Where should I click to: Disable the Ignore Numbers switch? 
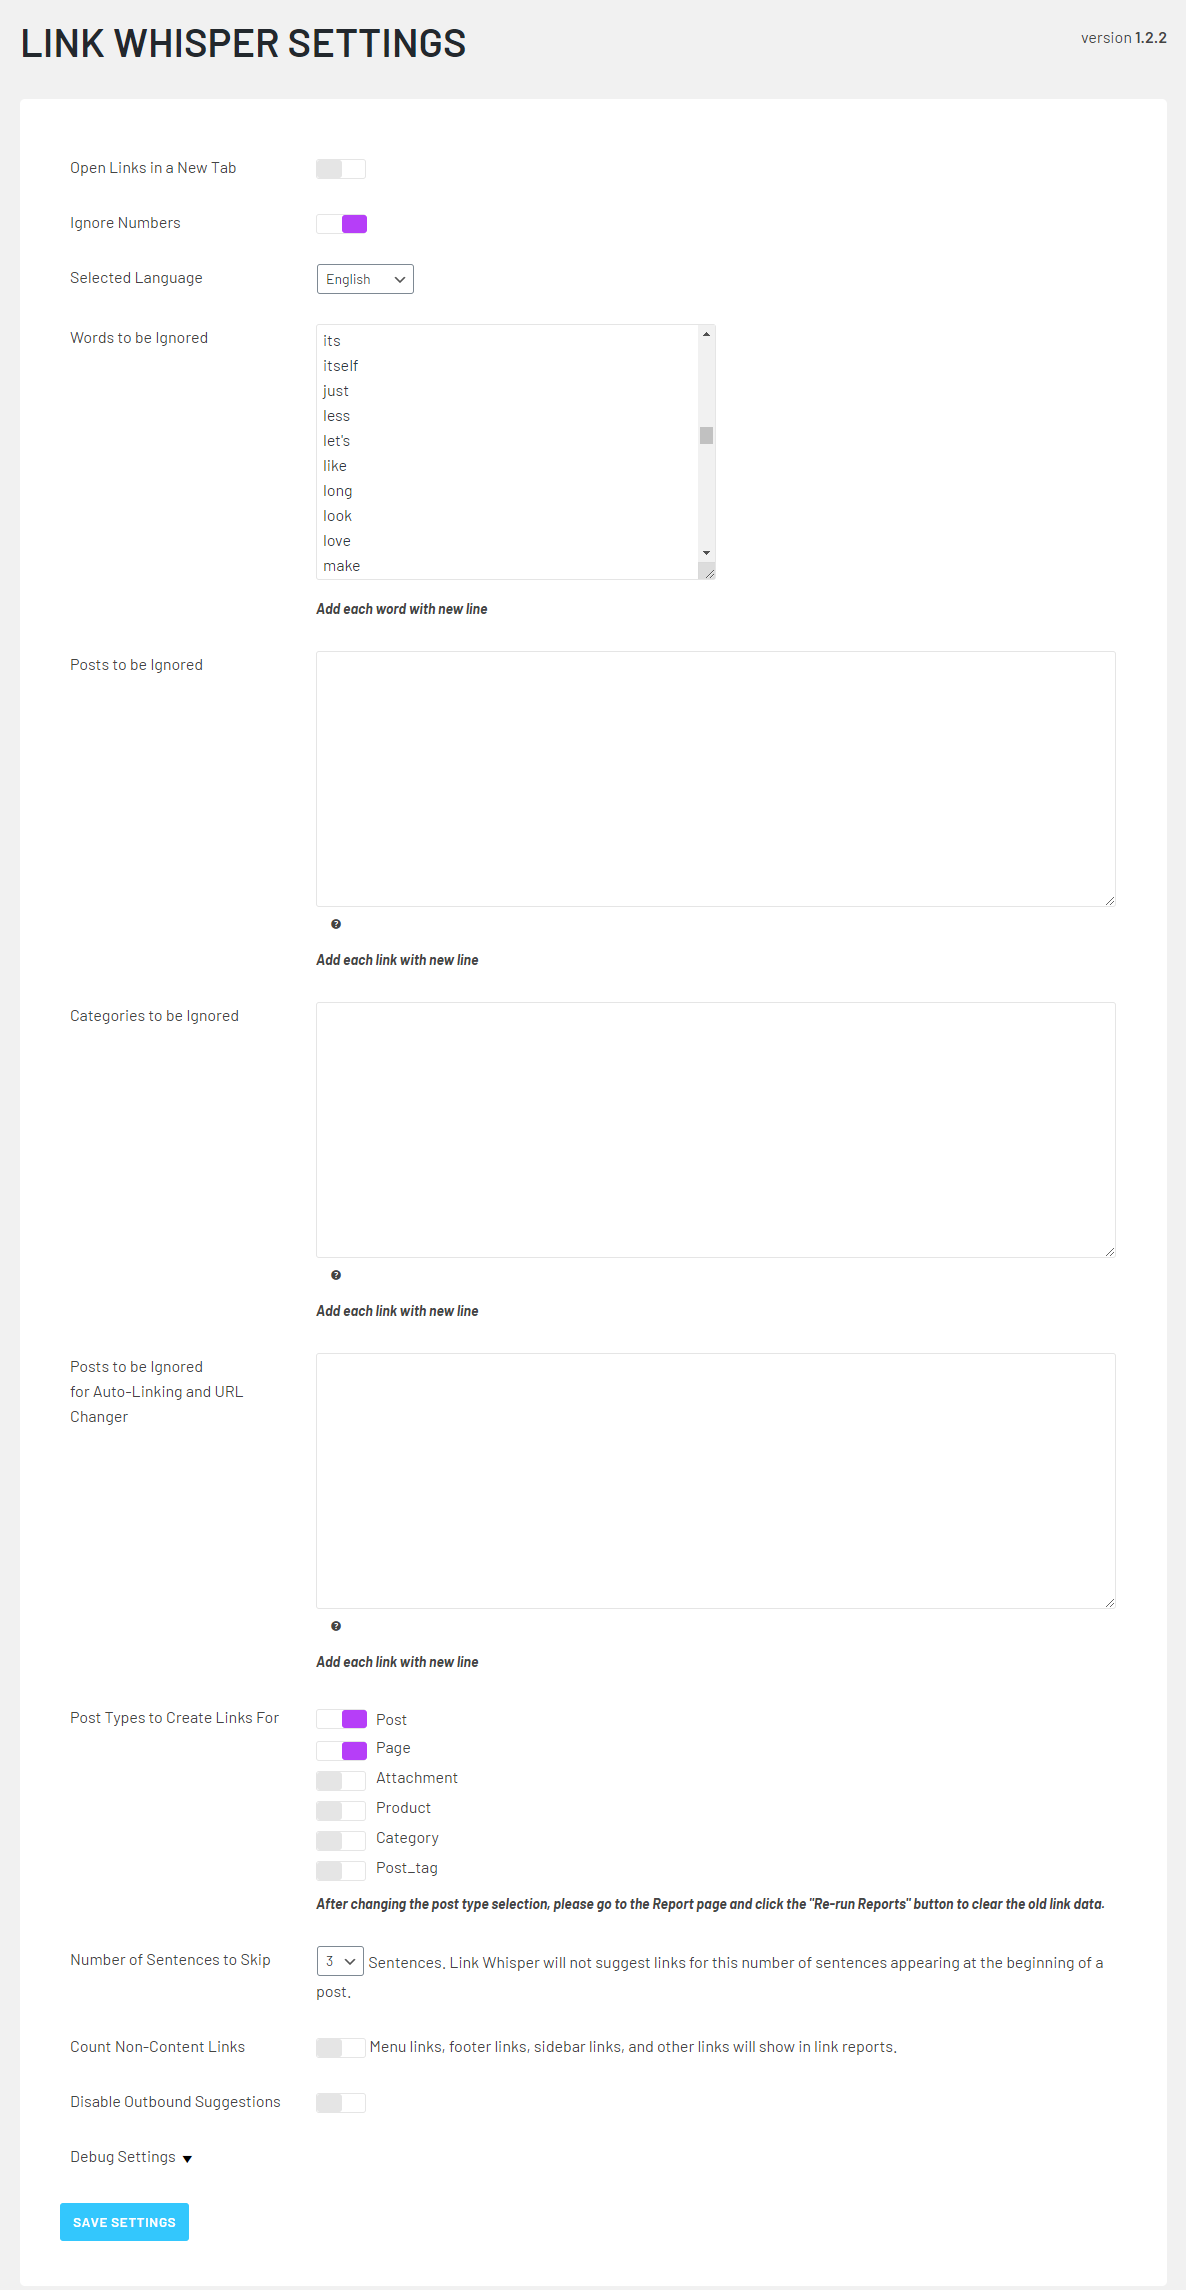(x=341, y=224)
